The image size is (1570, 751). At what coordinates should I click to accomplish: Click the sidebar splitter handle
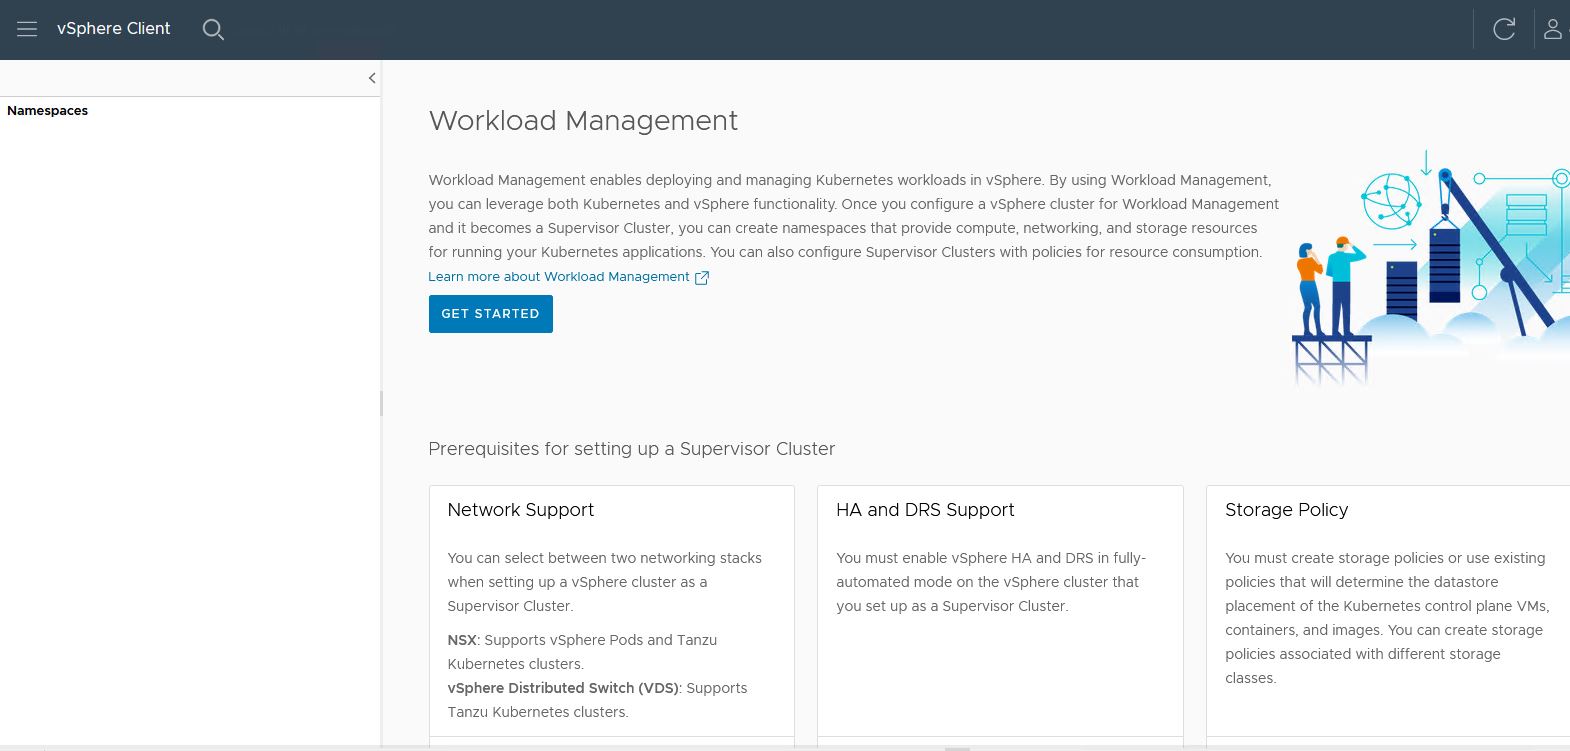point(381,403)
